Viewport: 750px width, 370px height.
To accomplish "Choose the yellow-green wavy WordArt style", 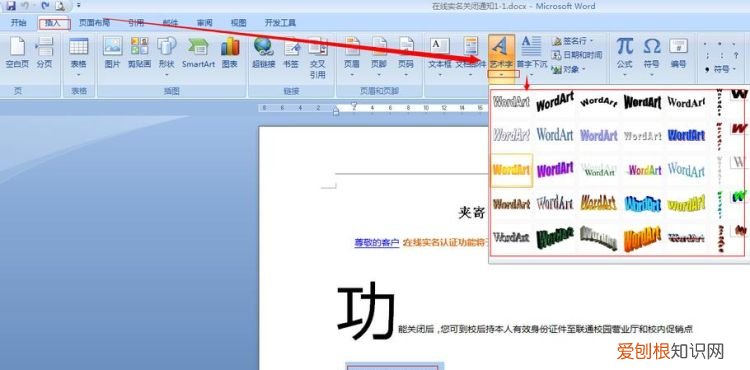I will [686, 204].
